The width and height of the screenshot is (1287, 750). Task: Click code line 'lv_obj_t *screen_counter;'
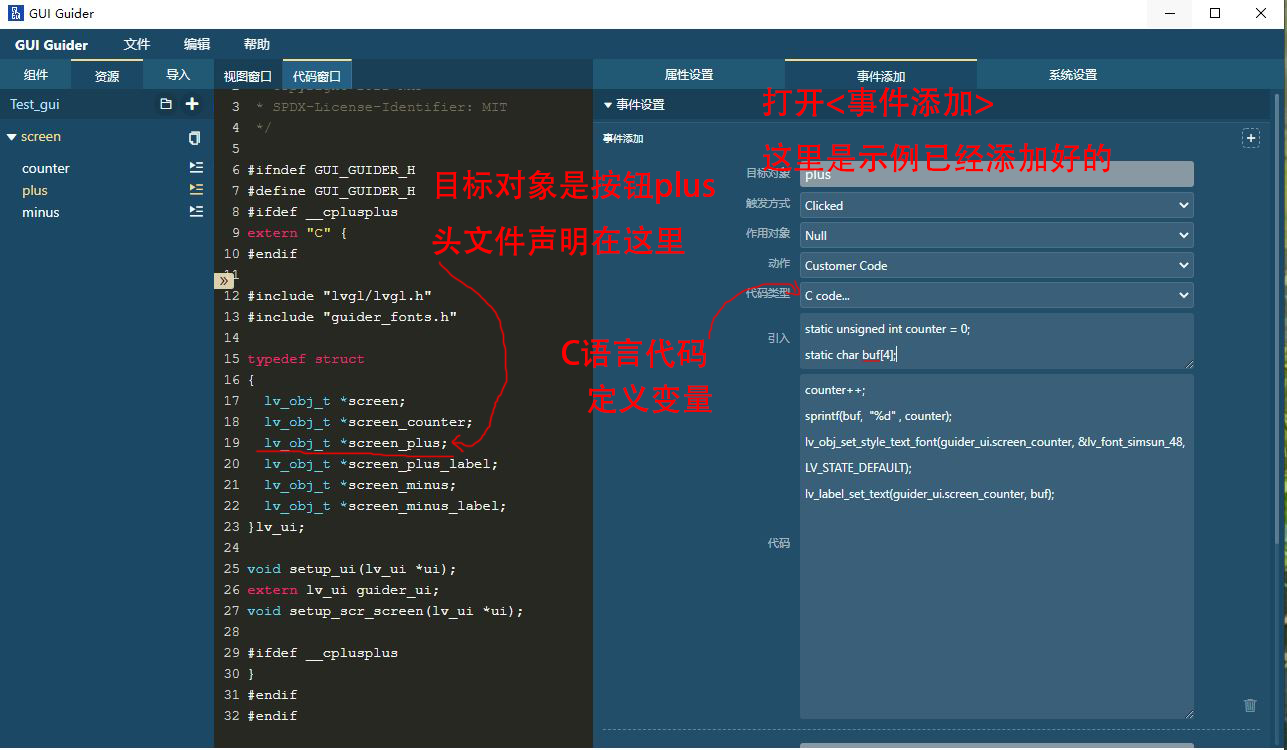click(368, 422)
